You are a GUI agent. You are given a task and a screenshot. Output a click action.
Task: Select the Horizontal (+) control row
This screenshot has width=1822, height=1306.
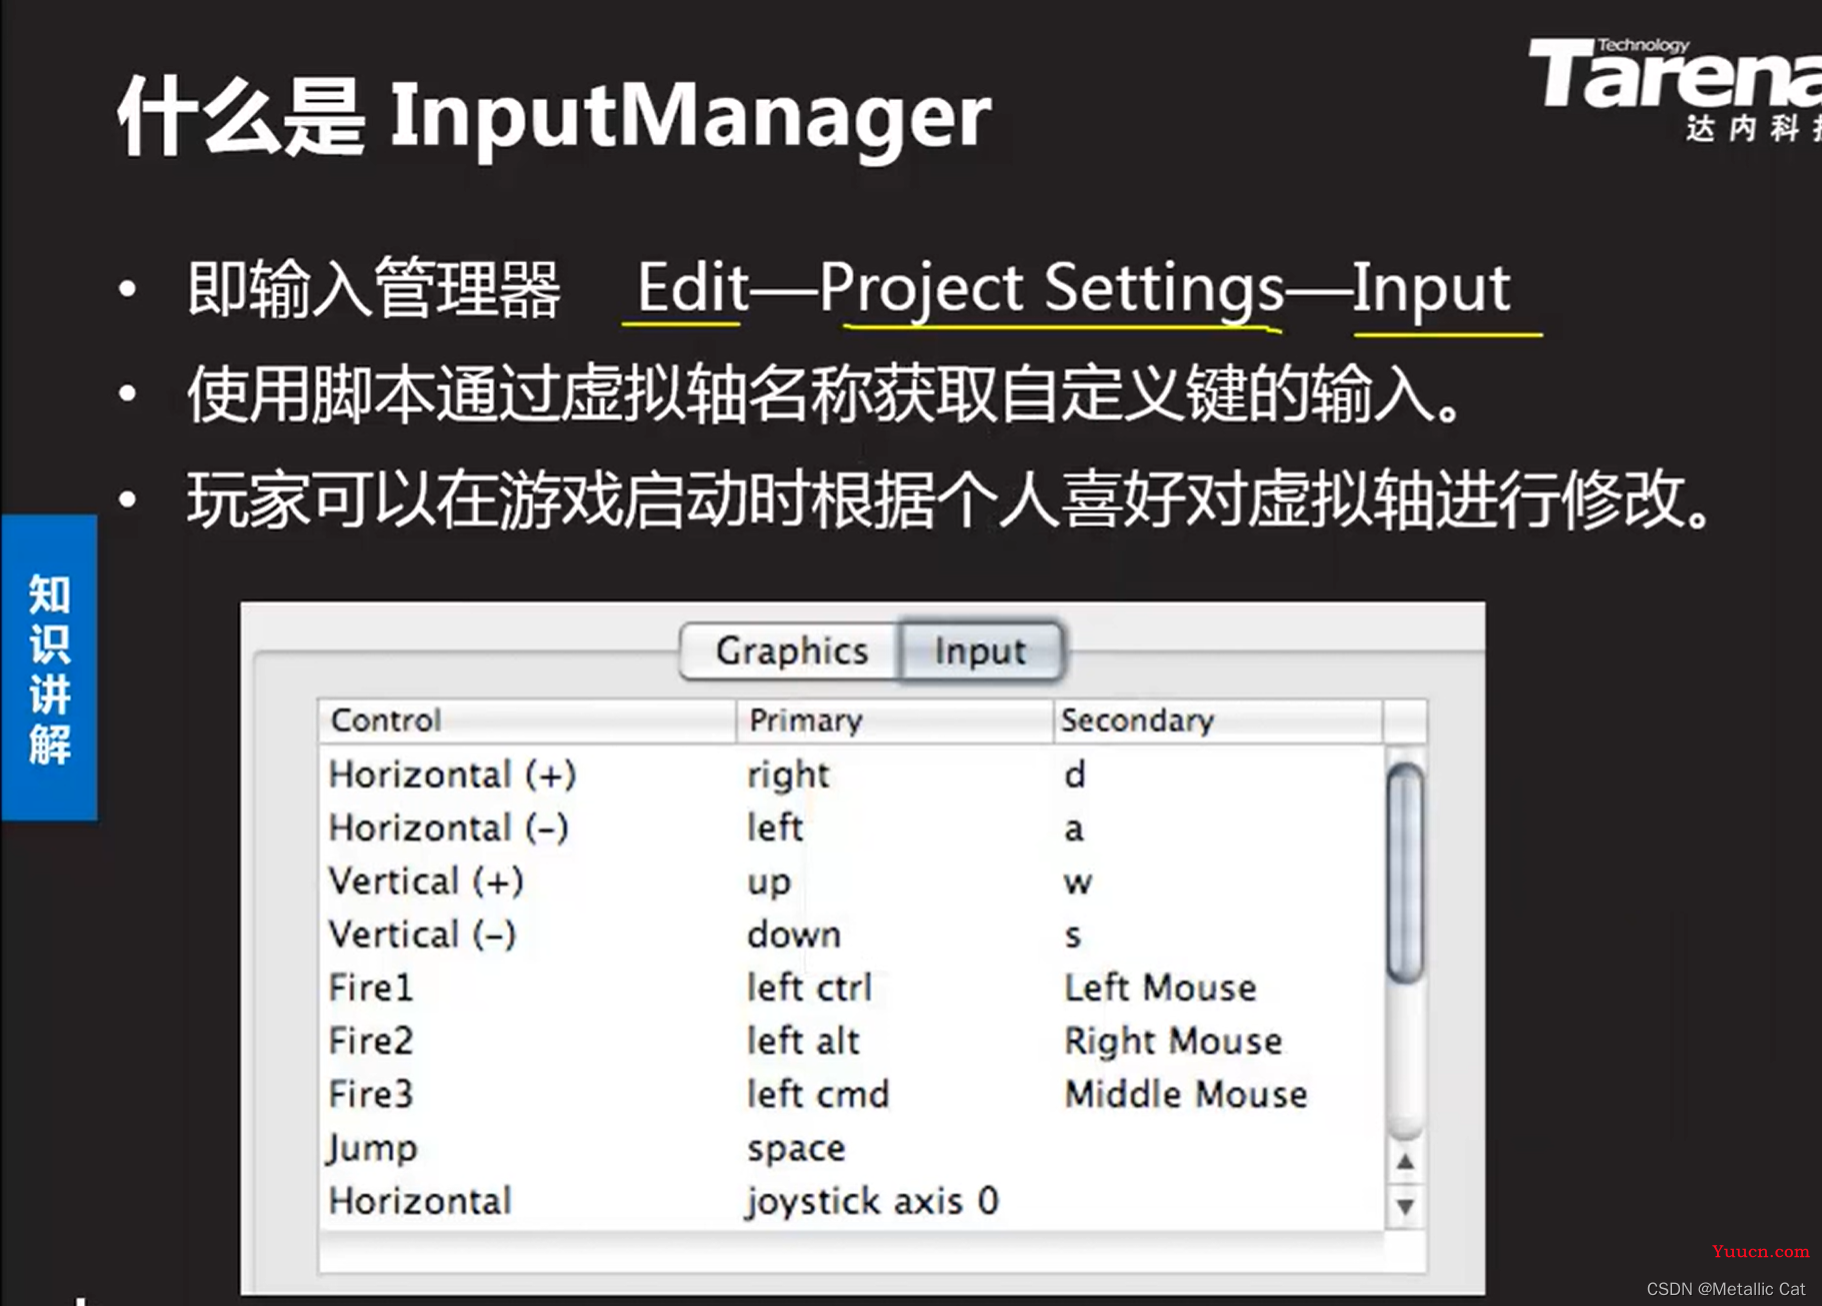coord(852,774)
